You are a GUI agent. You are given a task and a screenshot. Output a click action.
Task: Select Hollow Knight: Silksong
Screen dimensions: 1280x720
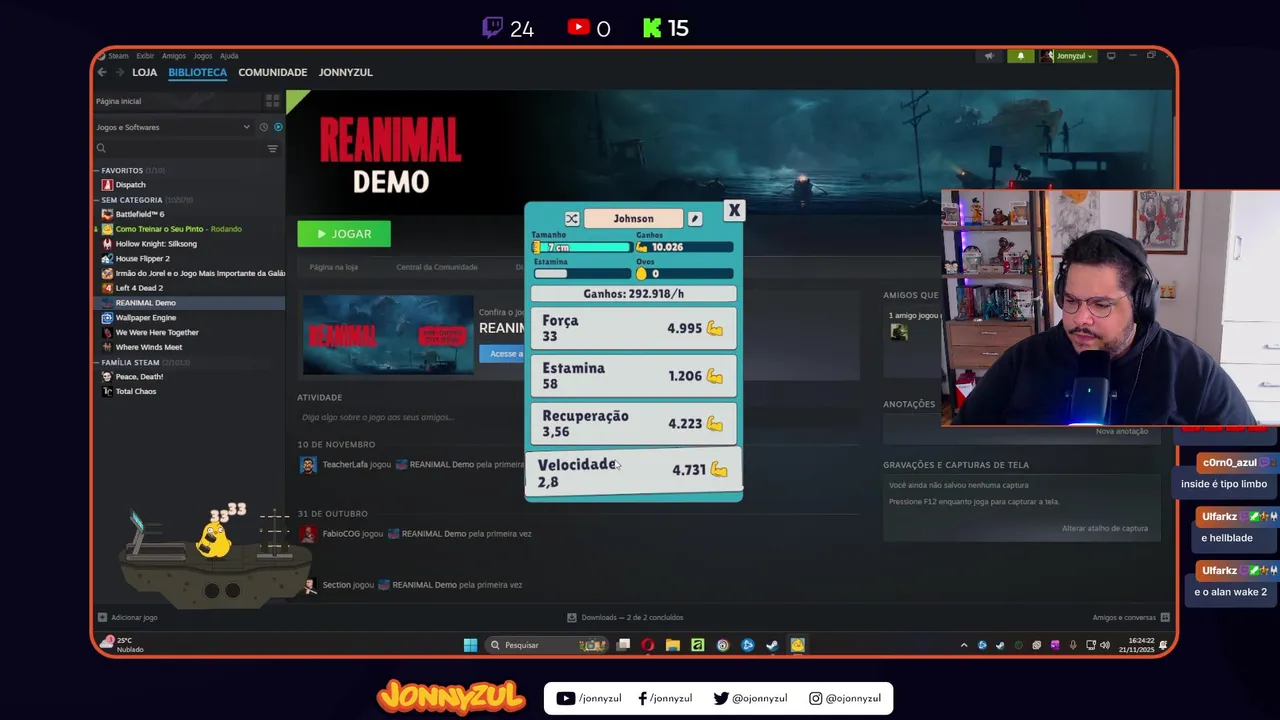pyautogui.click(x=156, y=244)
